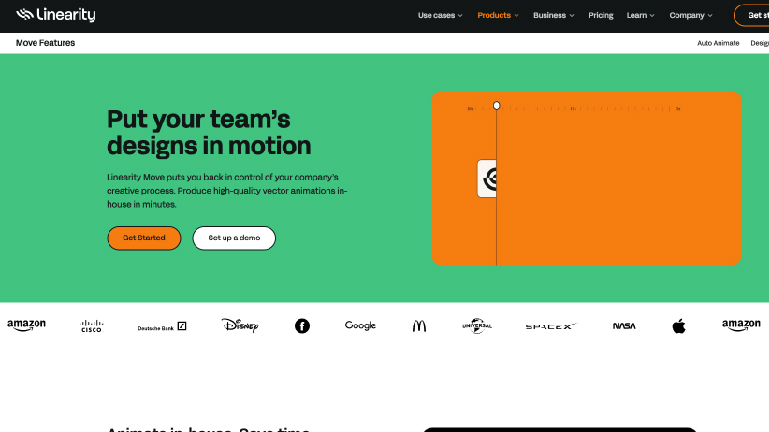Open the Pricing page
This screenshot has width=769, height=432.
[x=601, y=15]
